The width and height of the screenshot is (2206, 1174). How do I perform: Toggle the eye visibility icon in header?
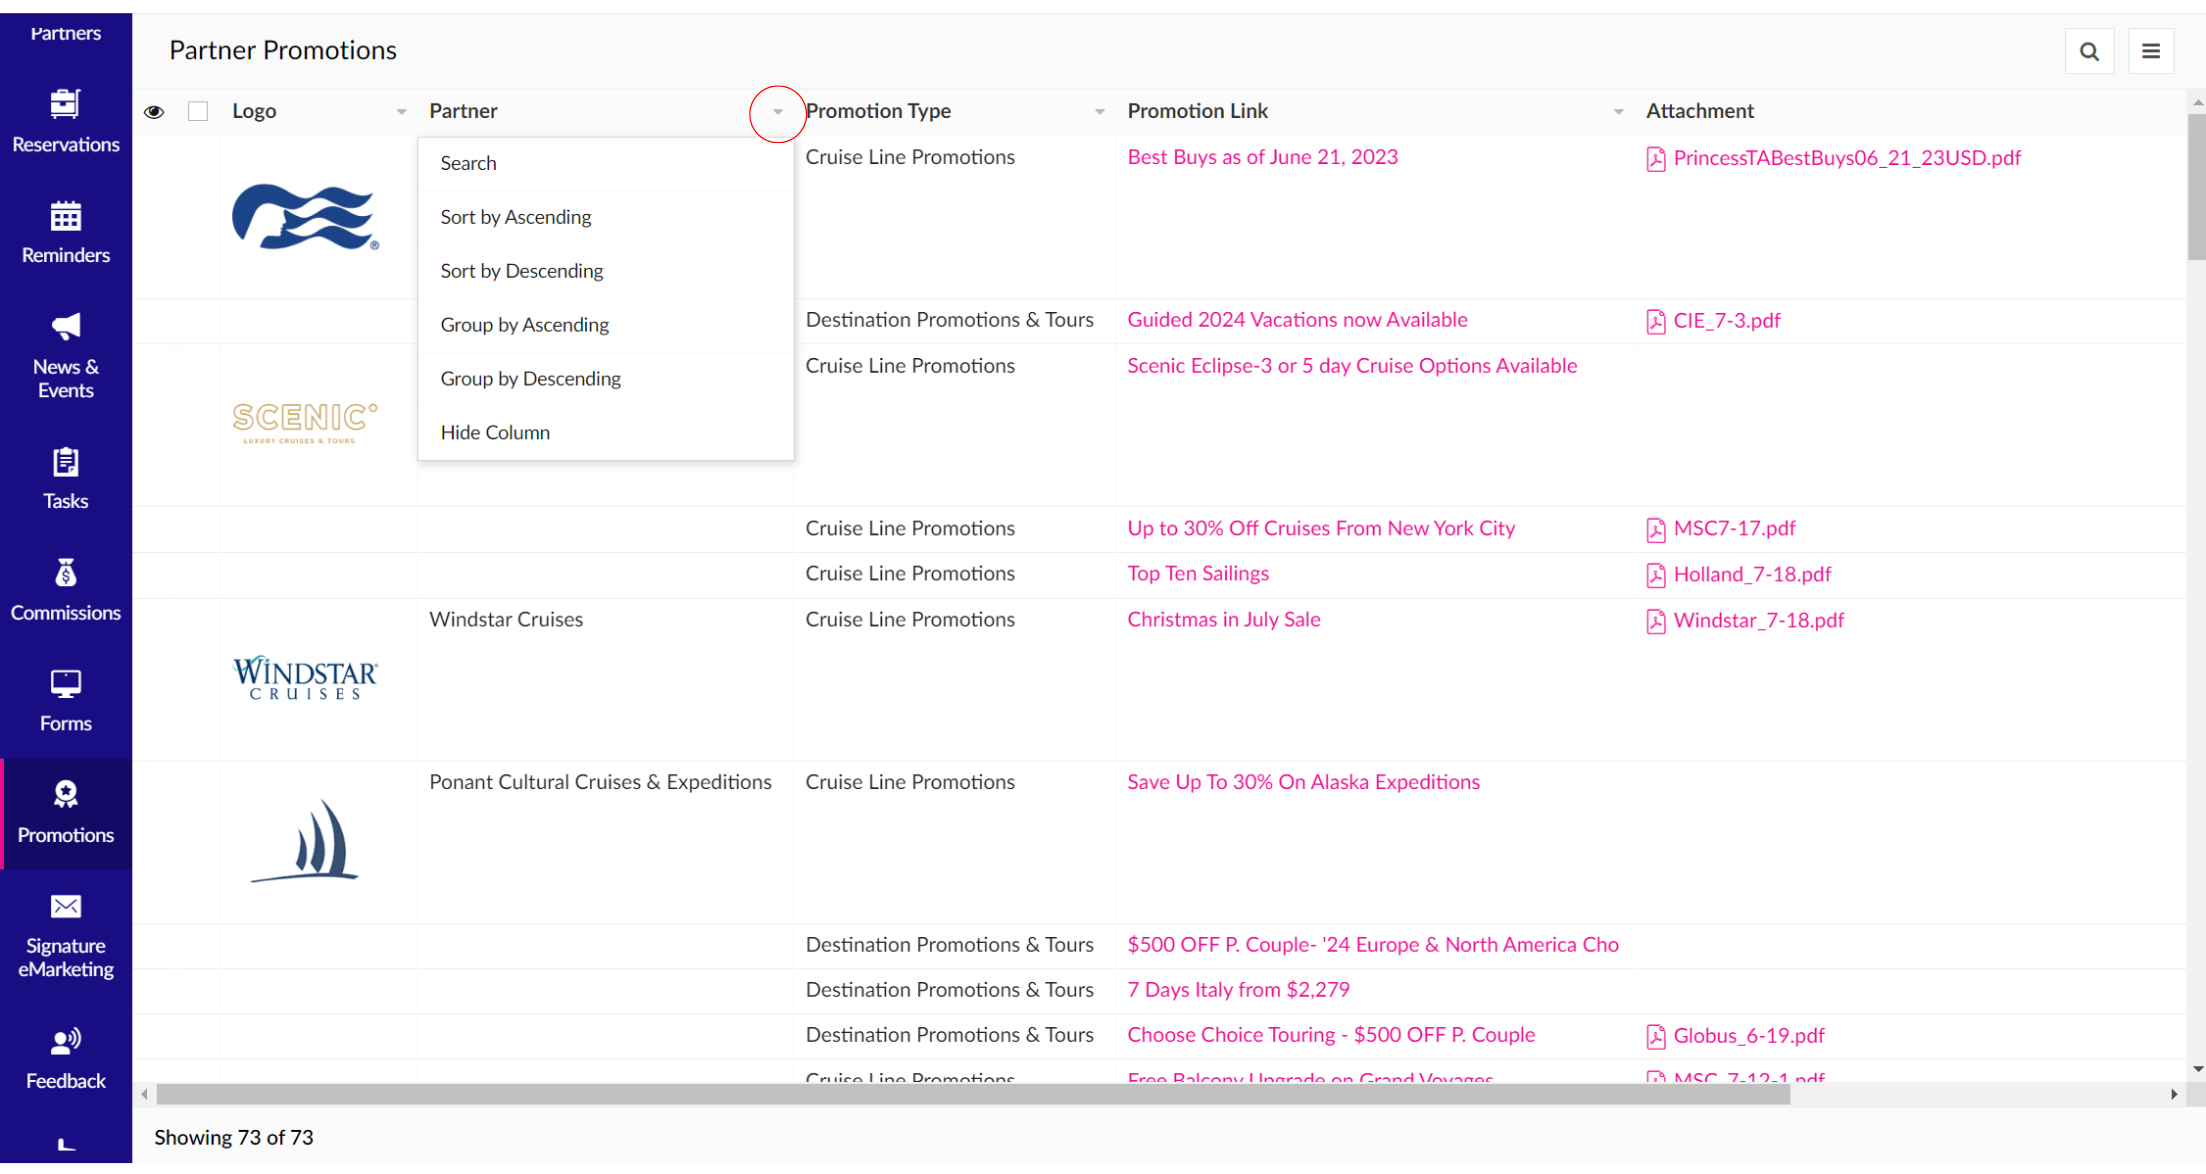[154, 111]
